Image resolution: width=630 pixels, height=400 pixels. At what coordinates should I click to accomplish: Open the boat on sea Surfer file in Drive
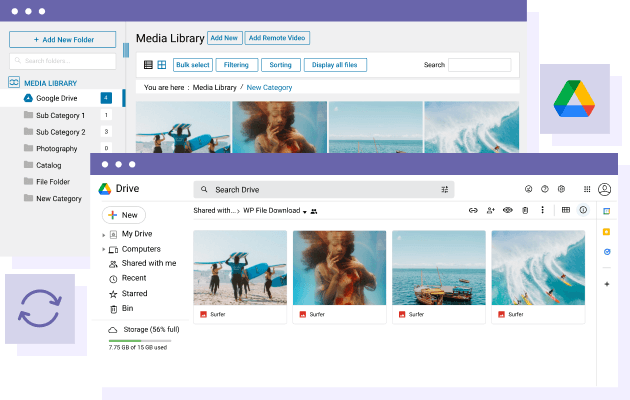tap(439, 277)
